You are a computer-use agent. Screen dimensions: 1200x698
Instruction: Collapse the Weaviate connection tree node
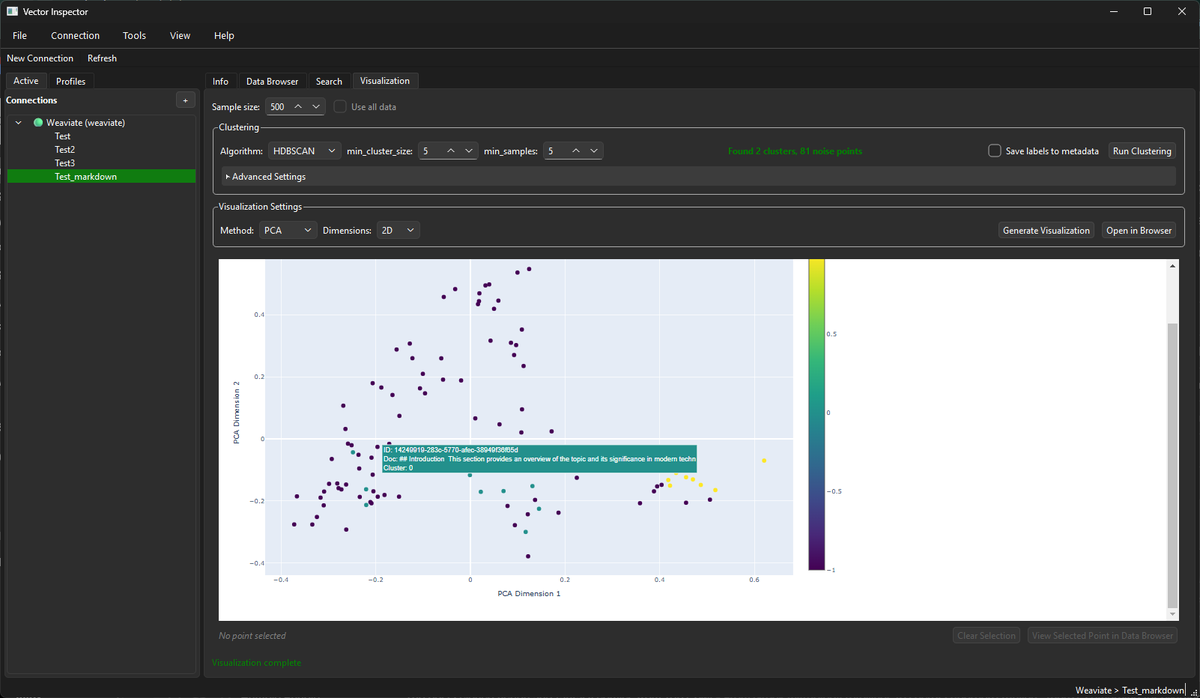(18, 122)
